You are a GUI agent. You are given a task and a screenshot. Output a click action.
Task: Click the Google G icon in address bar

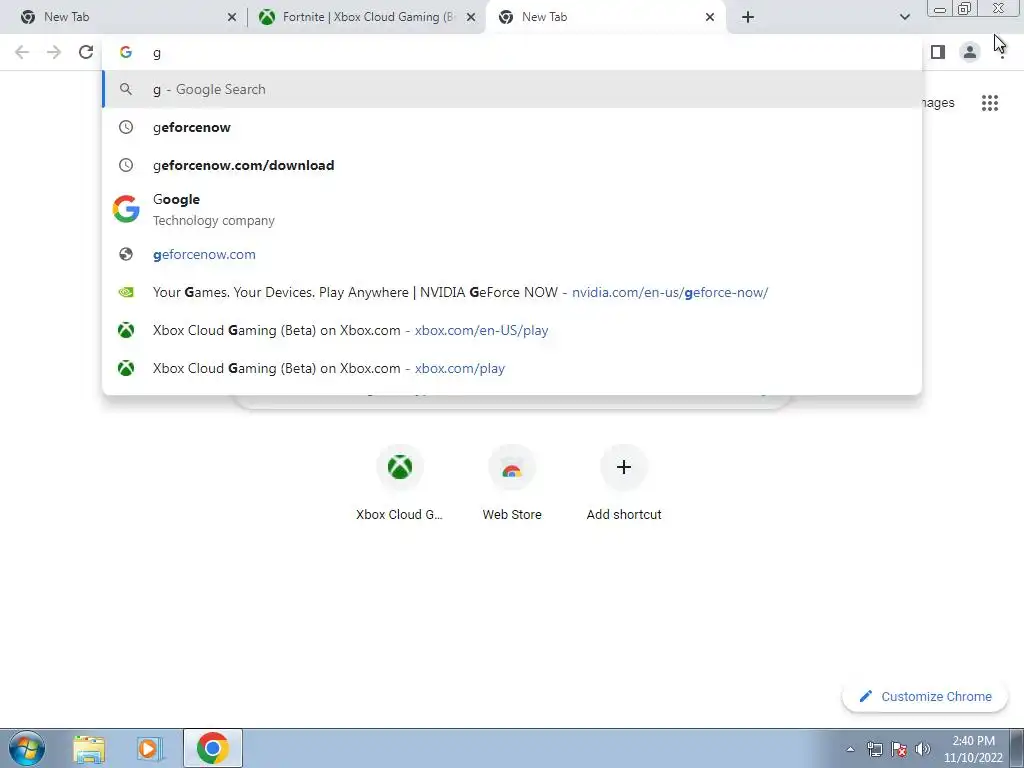tap(126, 52)
